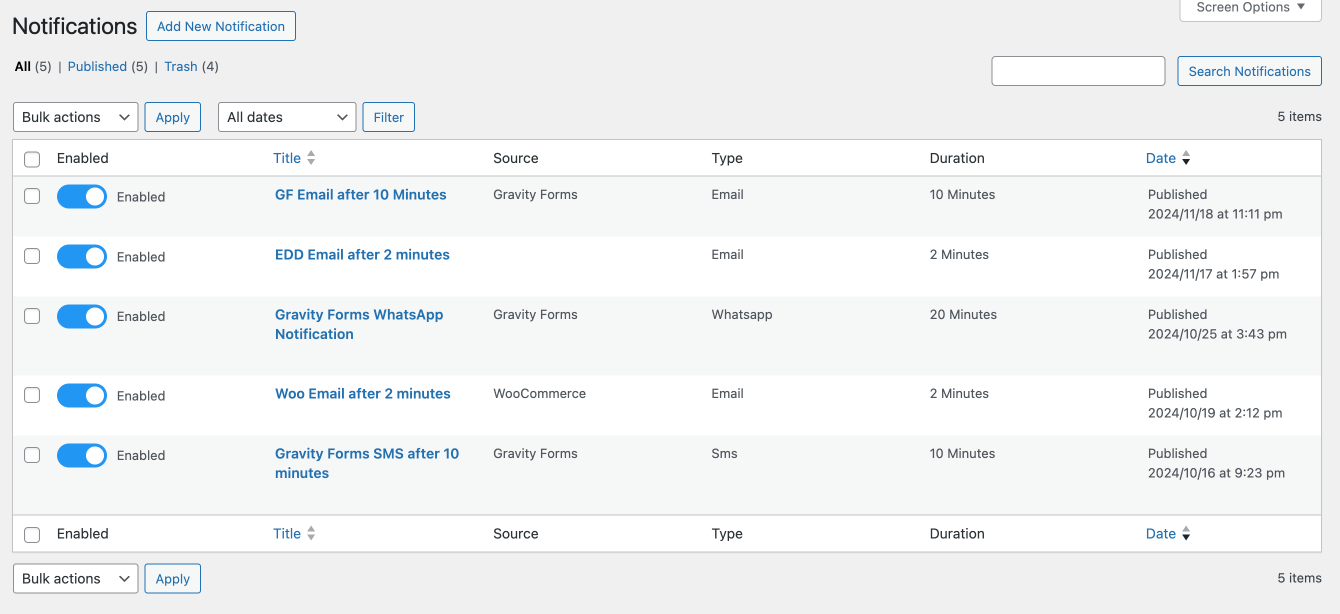1340x614 pixels.
Task: Open the top Bulk actions dropdown
Action: pos(76,117)
